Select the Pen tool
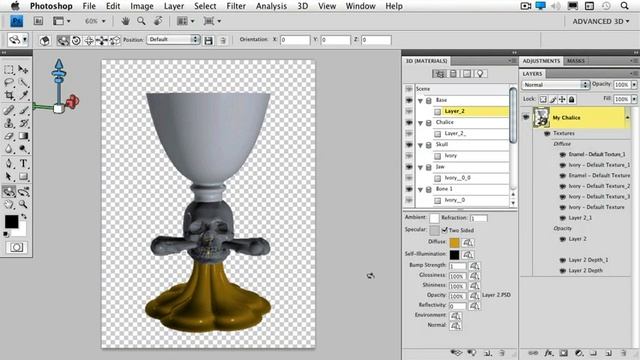The width and height of the screenshot is (640, 360). [x=9, y=163]
